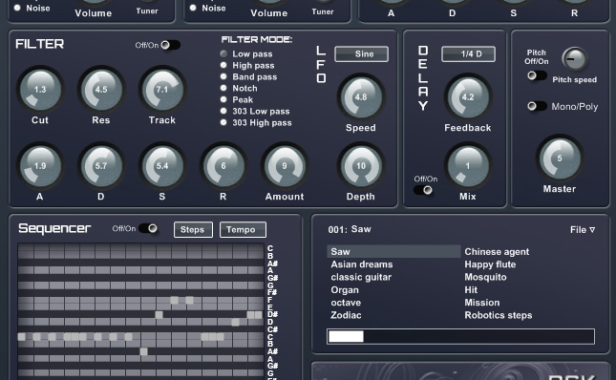
Task: Click the filter Cut knob
Action: pos(40,90)
